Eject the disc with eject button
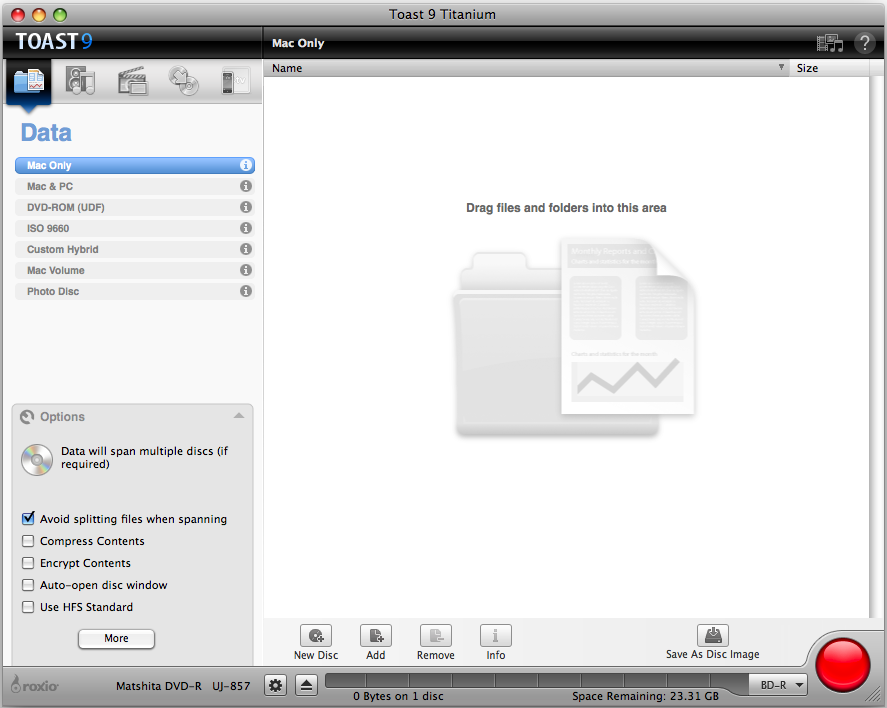The image size is (887, 708). click(307, 686)
